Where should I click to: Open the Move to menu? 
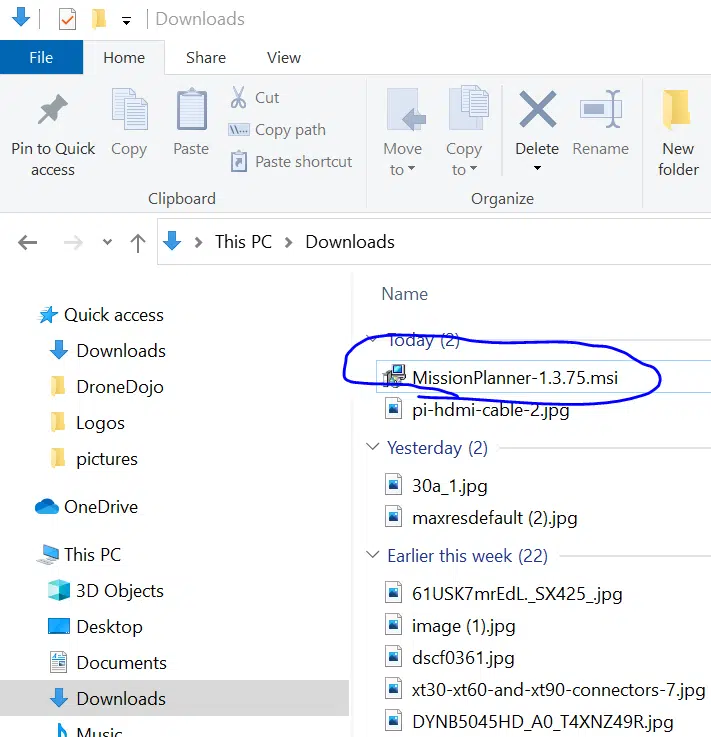[x=403, y=133]
